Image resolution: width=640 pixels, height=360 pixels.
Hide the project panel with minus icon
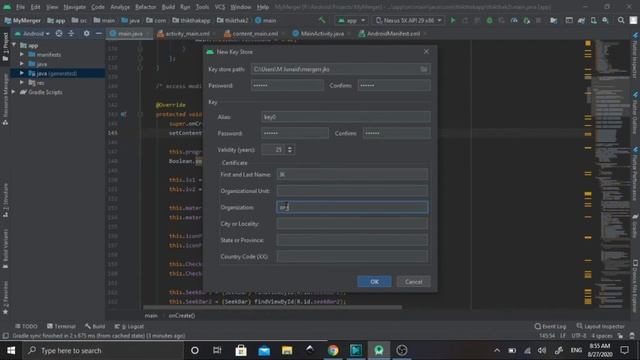point(98,33)
